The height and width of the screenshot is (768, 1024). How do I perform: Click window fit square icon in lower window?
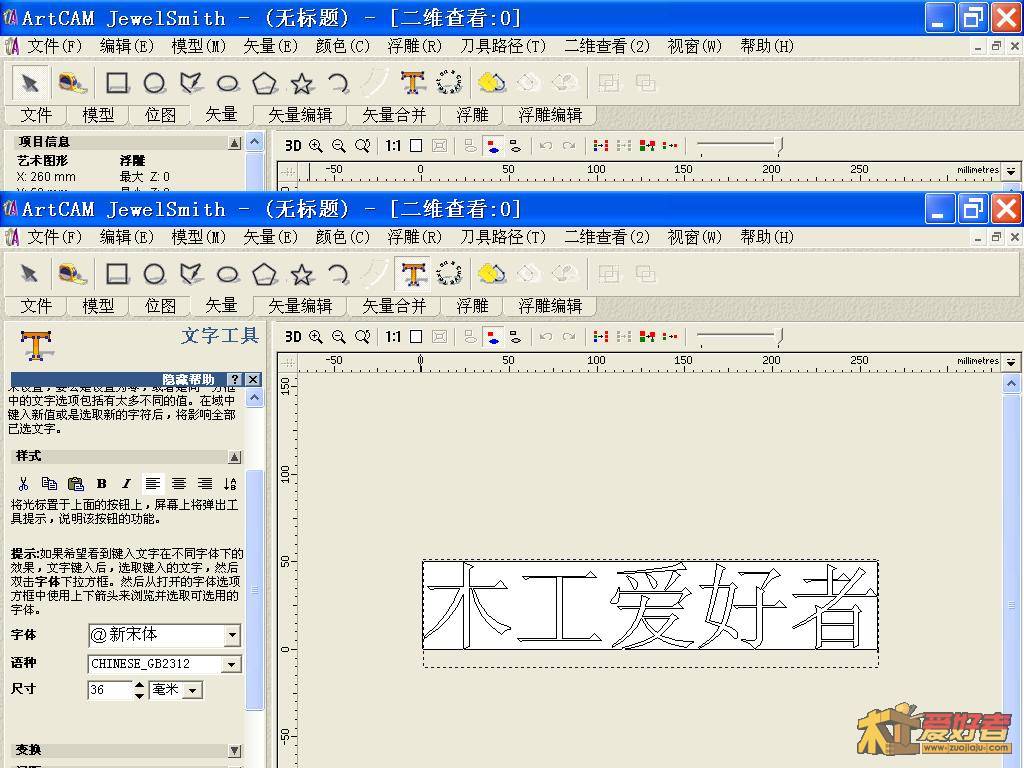click(x=416, y=337)
